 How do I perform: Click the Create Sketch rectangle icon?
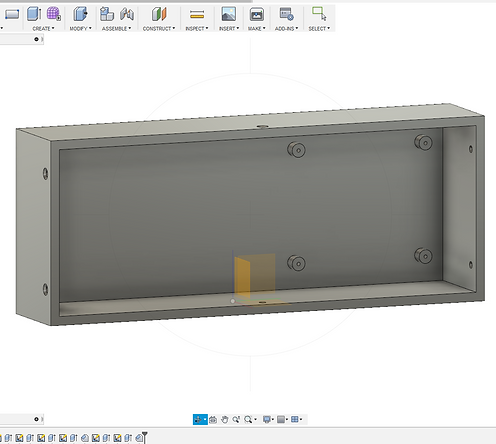pos(12,14)
